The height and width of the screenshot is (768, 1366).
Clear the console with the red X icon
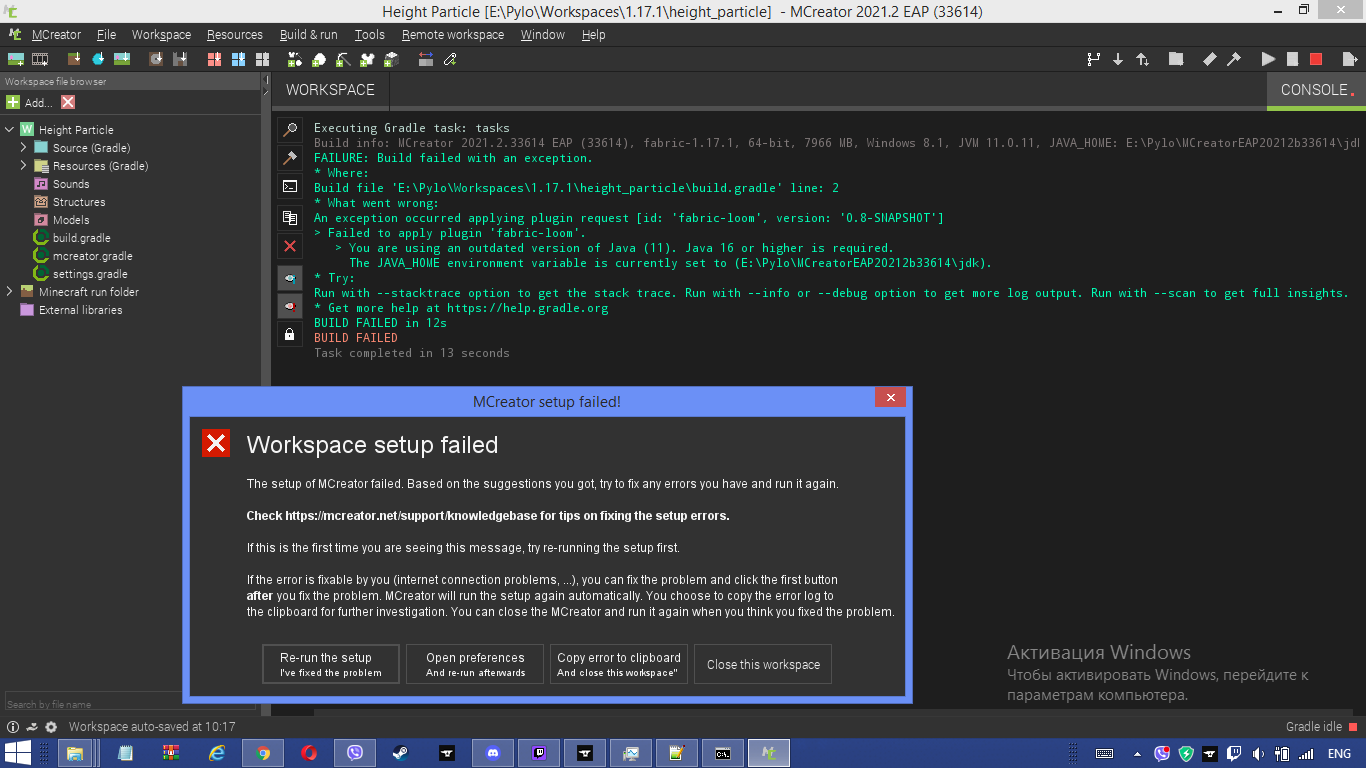(289, 246)
